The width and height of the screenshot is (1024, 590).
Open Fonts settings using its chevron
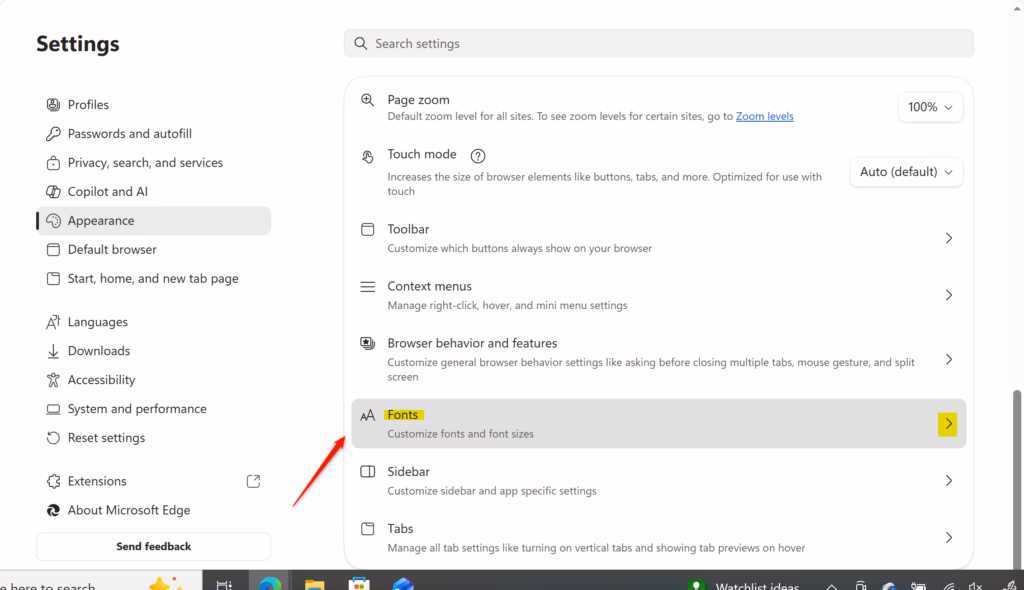pos(948,424)
